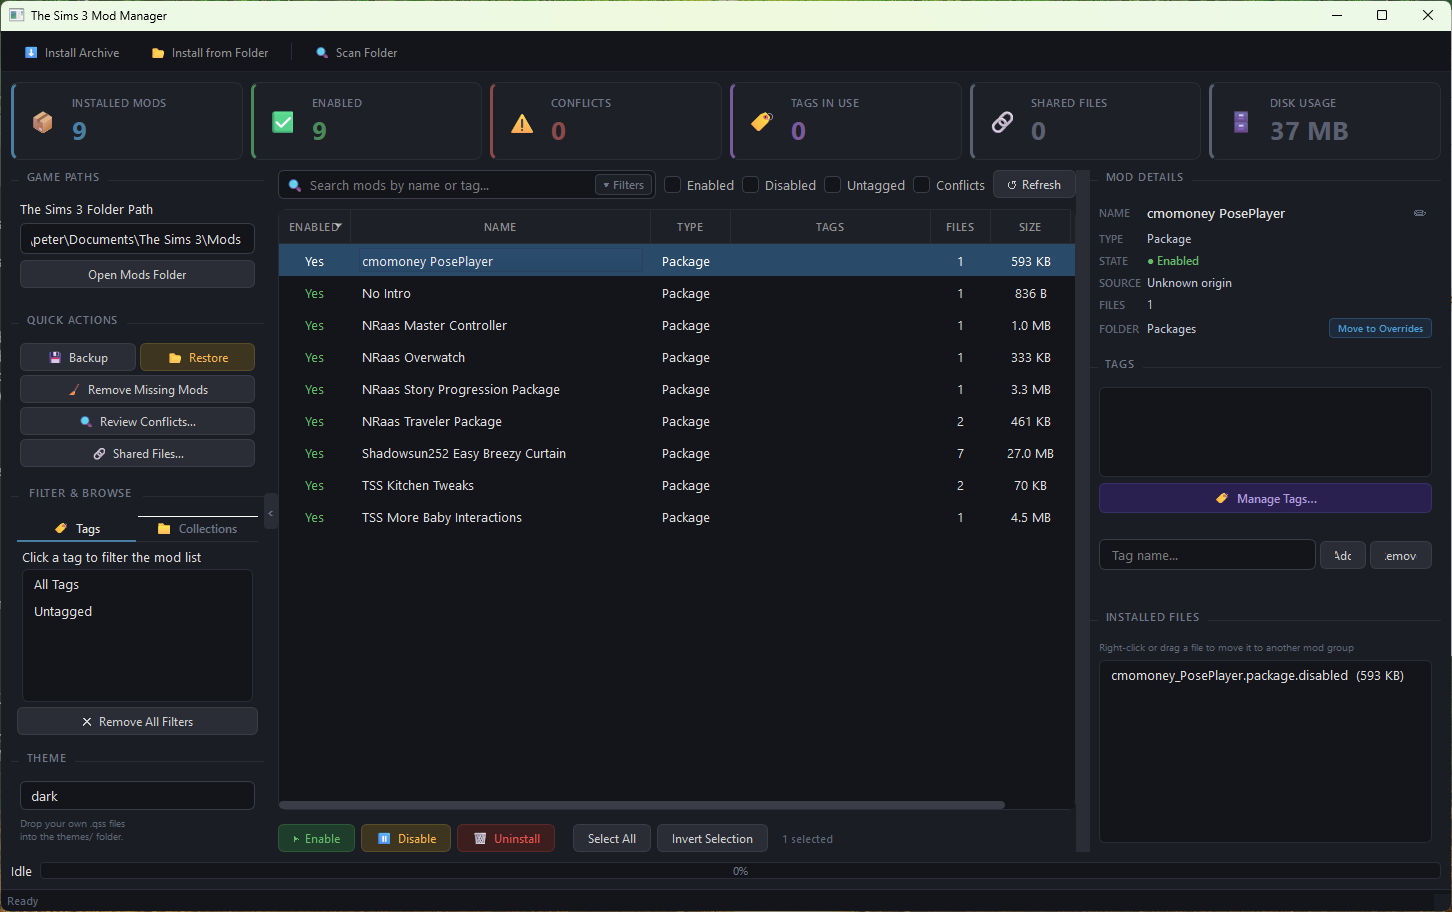Screen dimensions: 1452x912
Task: Select the NRaas Master Controller row
Action: pyautogui.click(x=676, y=326)
